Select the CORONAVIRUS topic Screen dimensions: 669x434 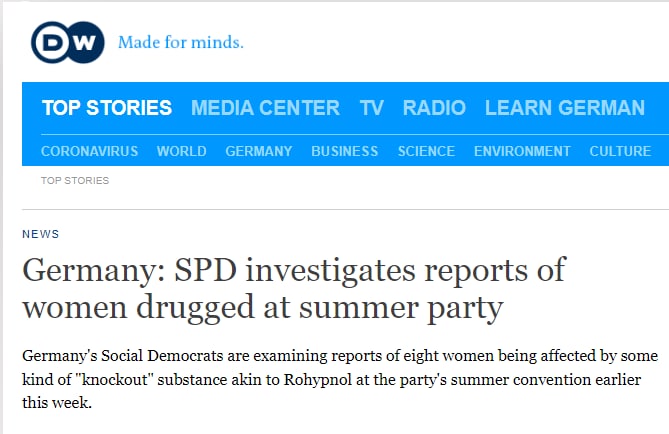[x=89, y=151]
